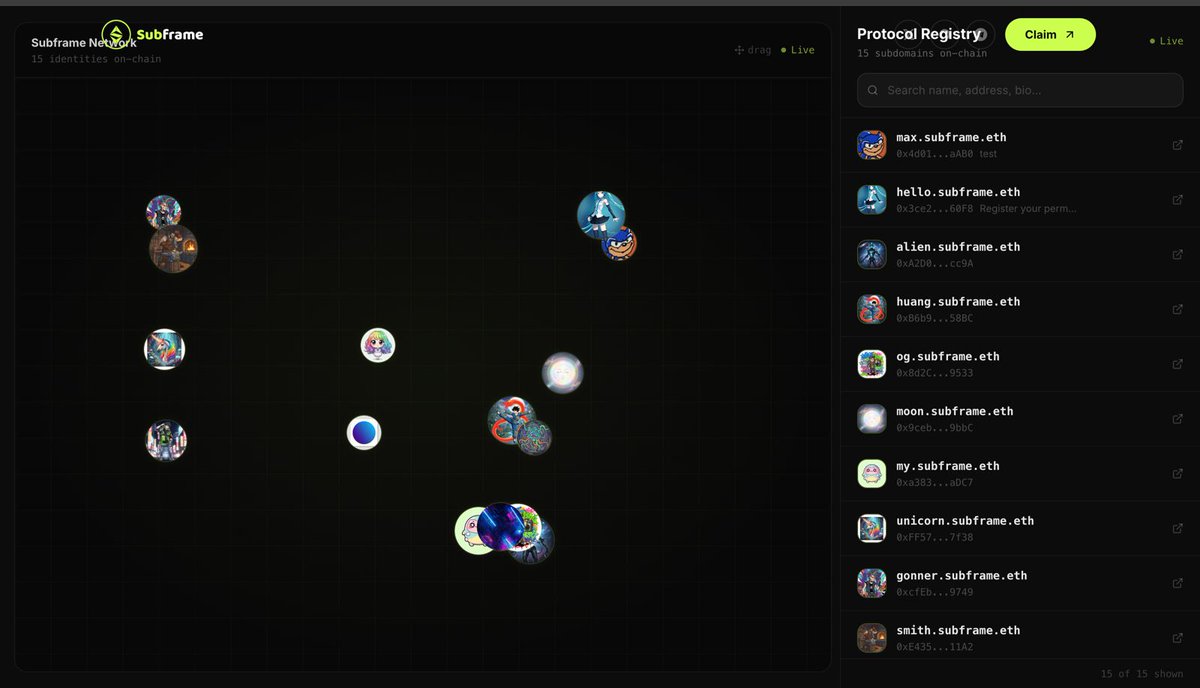Open external link for unicorn.subframe.eth
The height and width of the screenshot is (688, 1200).
point(1177,529)
